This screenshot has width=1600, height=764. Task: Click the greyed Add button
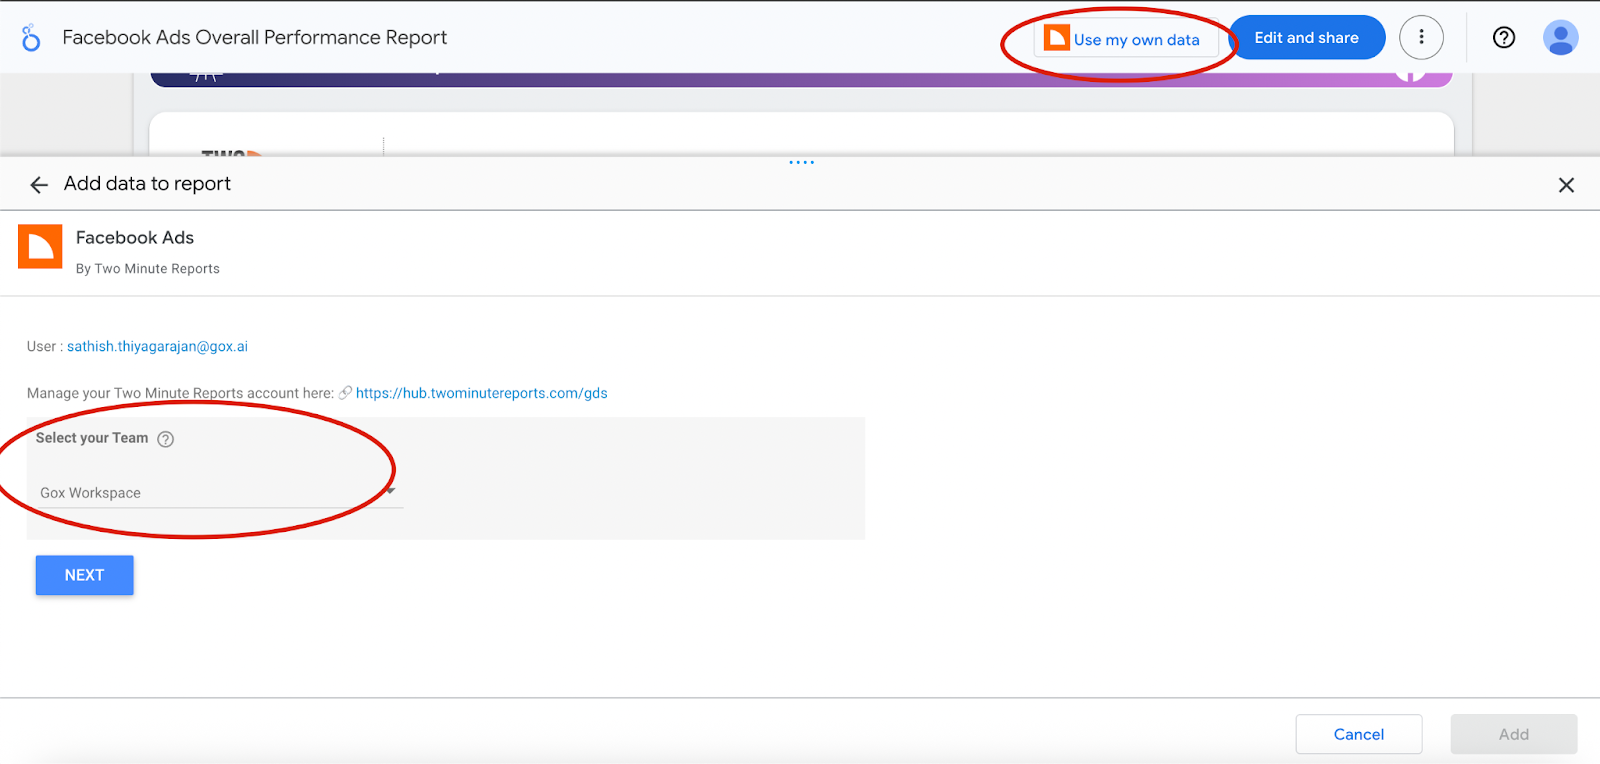(x=1514, y=734)
